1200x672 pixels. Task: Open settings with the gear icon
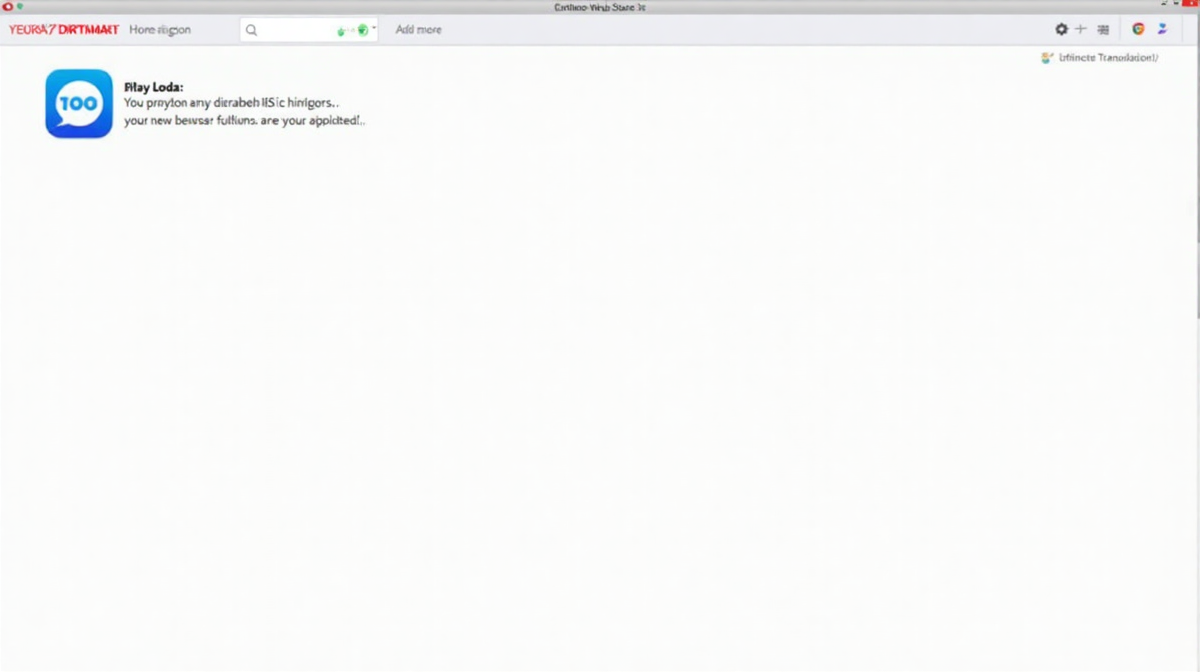click(1061, 30)
